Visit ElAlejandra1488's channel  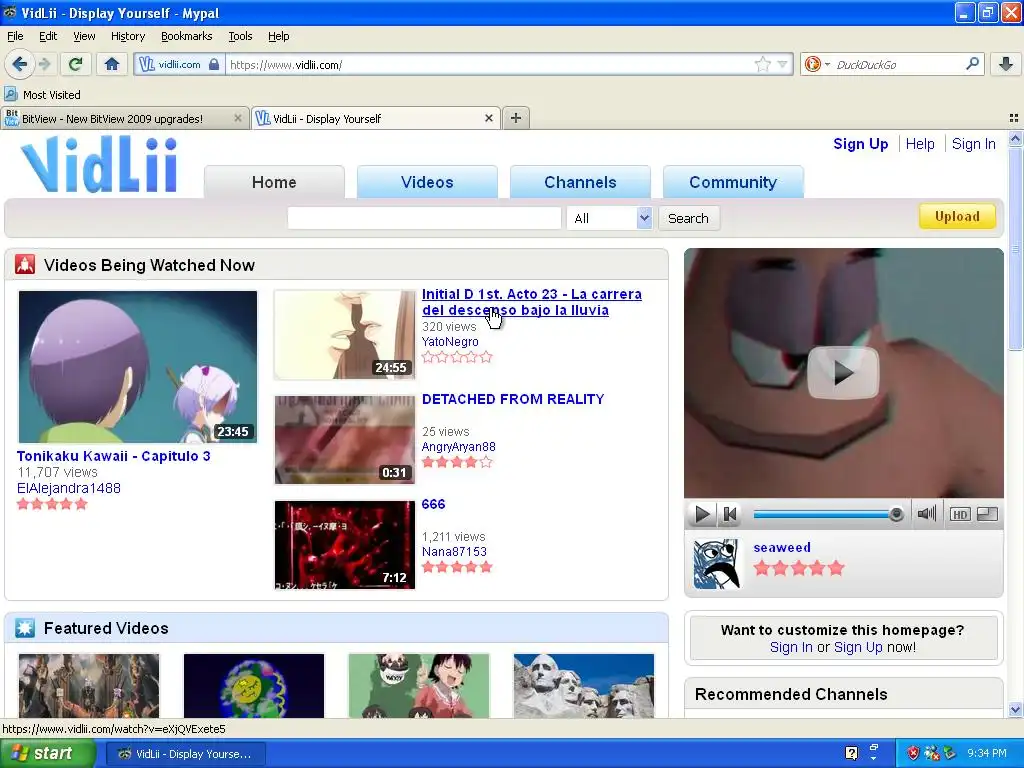69,488
